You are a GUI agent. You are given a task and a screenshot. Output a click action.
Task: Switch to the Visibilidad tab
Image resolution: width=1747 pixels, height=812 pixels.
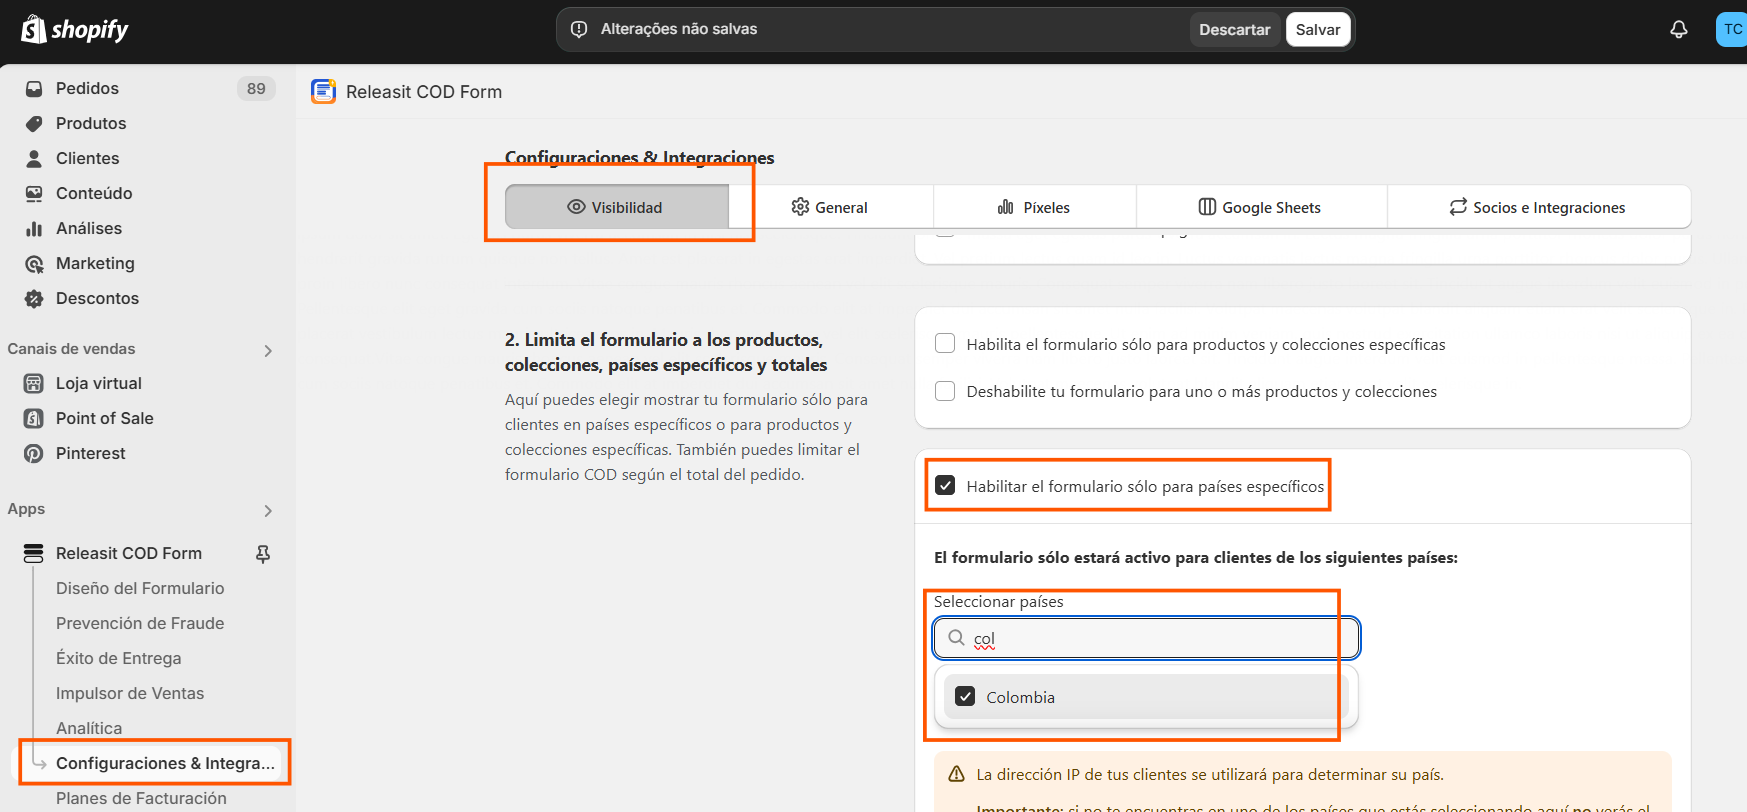coord(616,207)
